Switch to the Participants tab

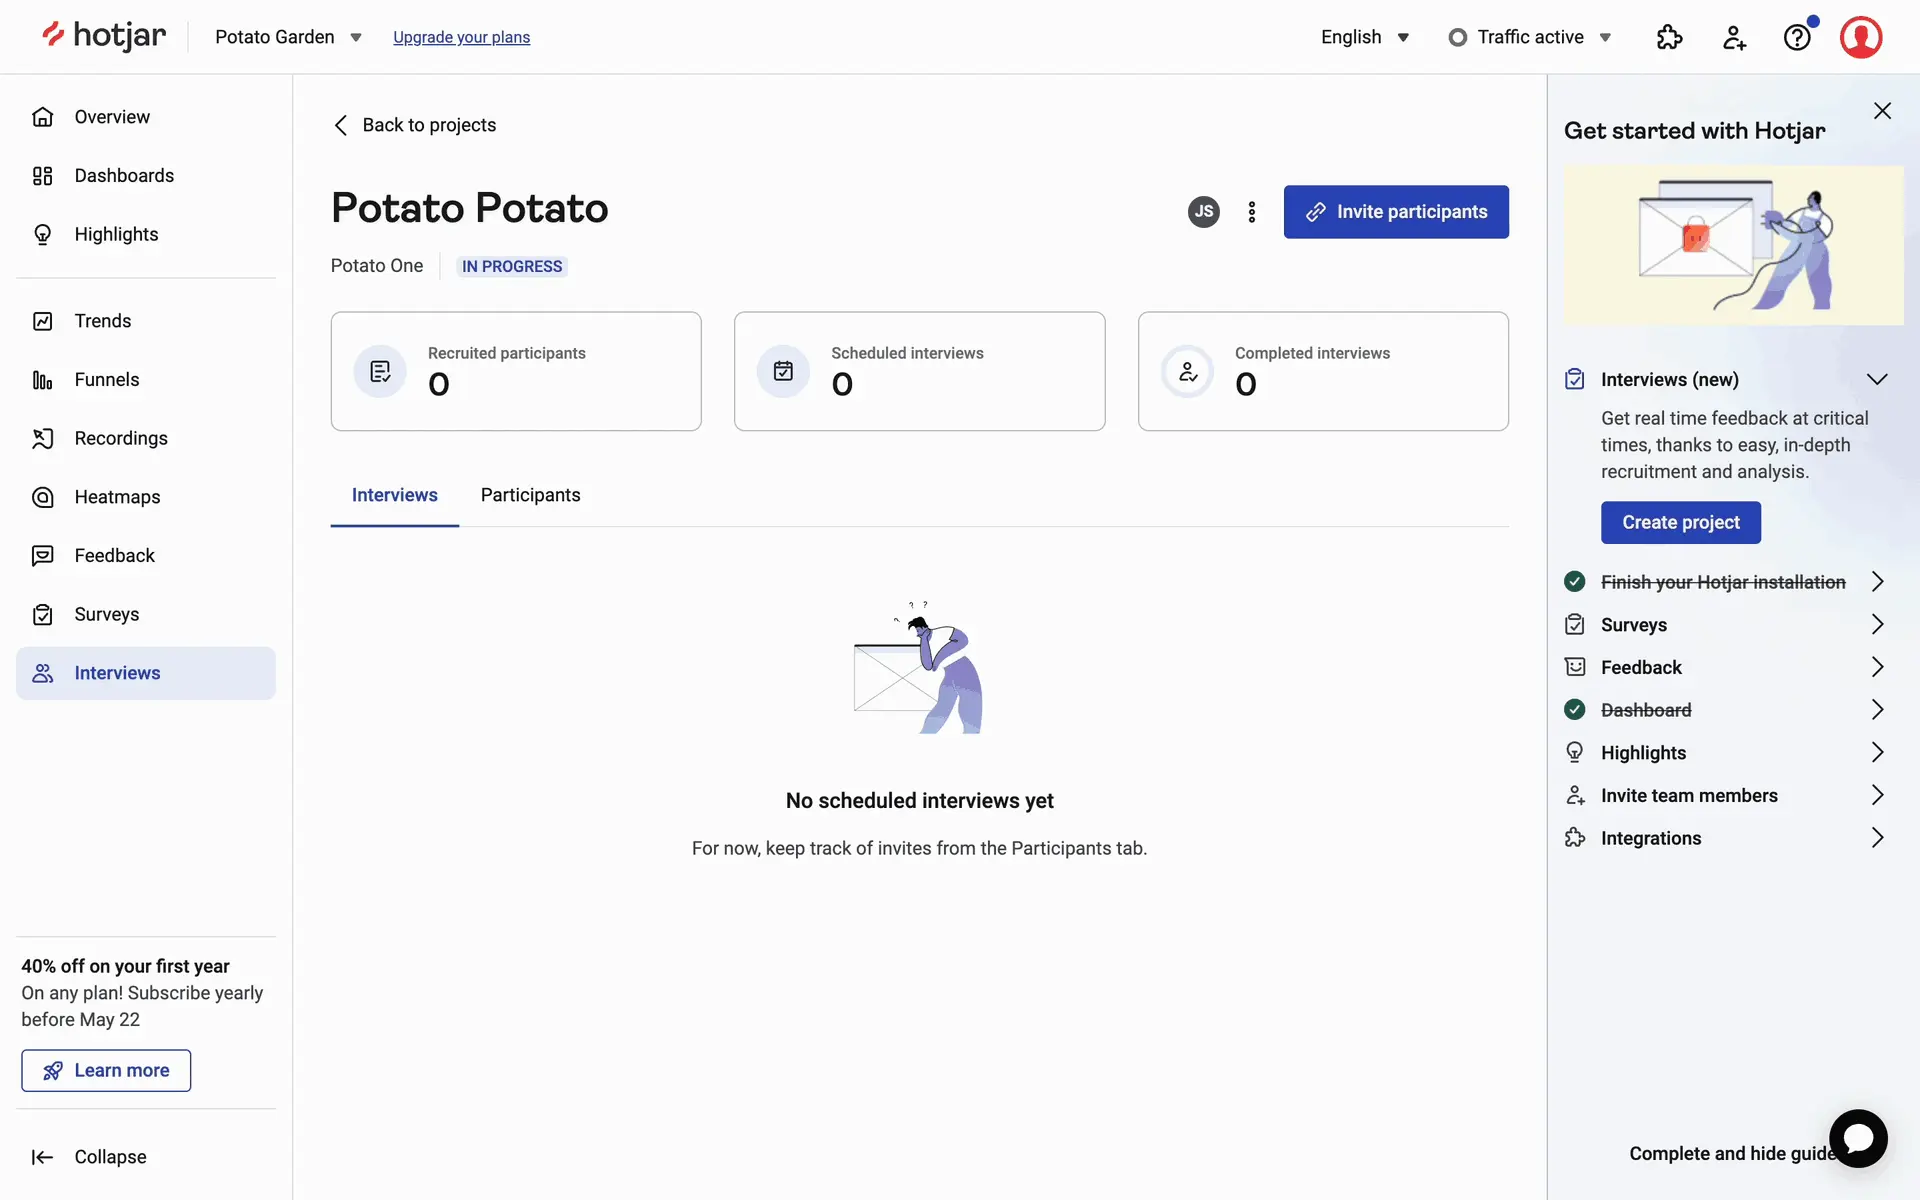(x=530, y=495)
